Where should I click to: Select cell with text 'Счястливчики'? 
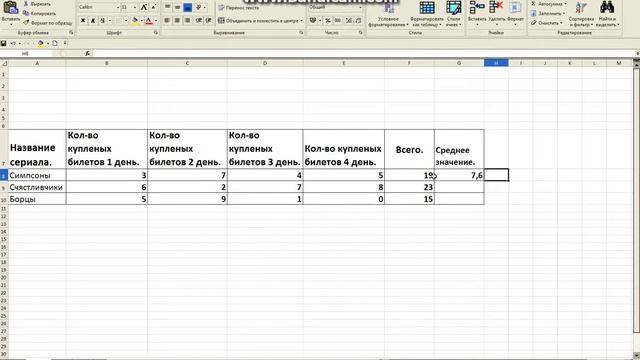37,187
